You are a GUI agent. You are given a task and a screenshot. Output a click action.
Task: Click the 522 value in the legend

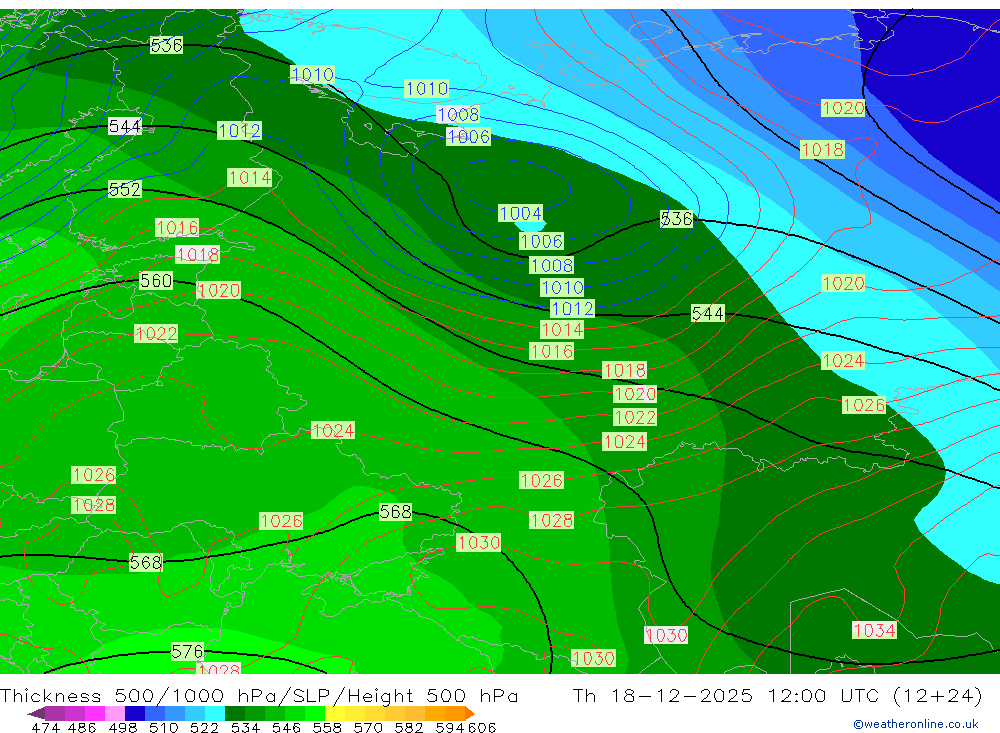point(204,727)
